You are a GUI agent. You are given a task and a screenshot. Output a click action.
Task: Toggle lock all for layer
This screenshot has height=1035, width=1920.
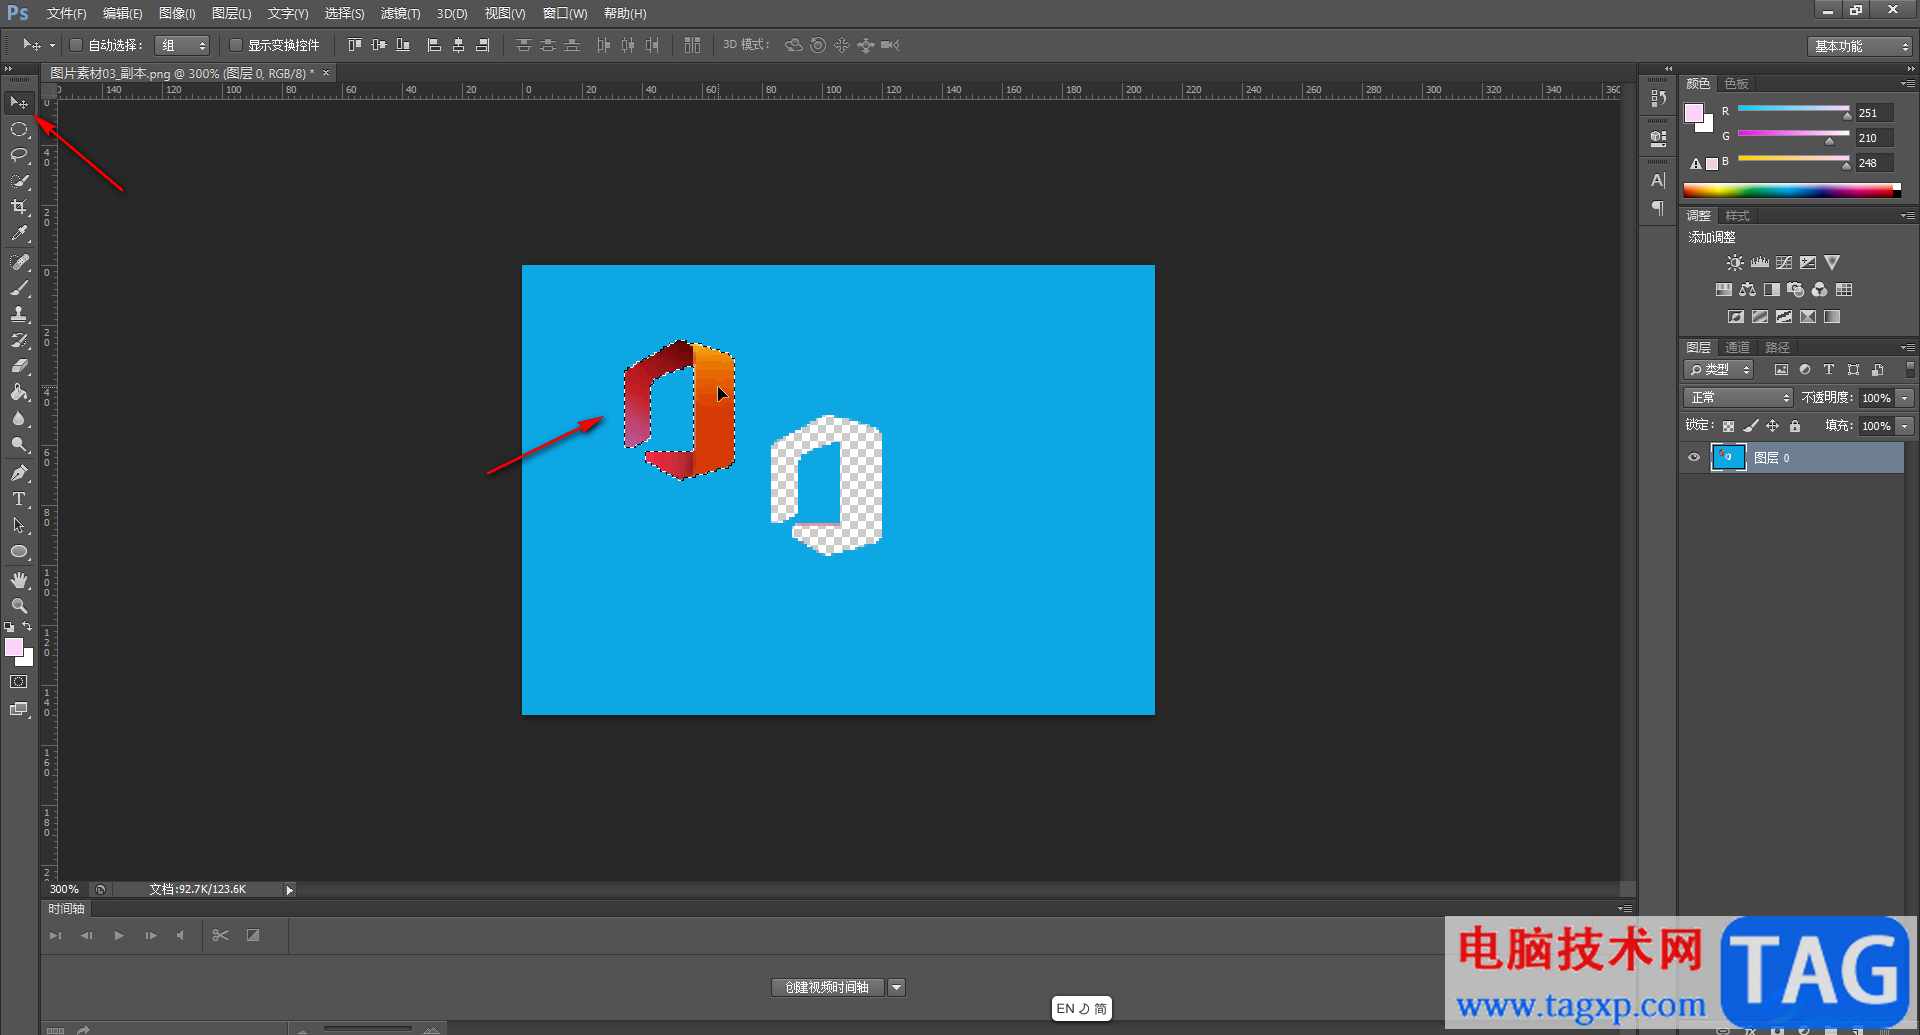tap(1795, 426)
